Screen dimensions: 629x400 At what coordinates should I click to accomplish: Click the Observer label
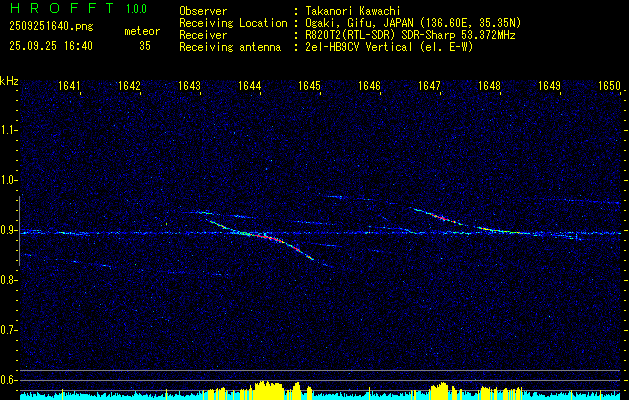203,11
